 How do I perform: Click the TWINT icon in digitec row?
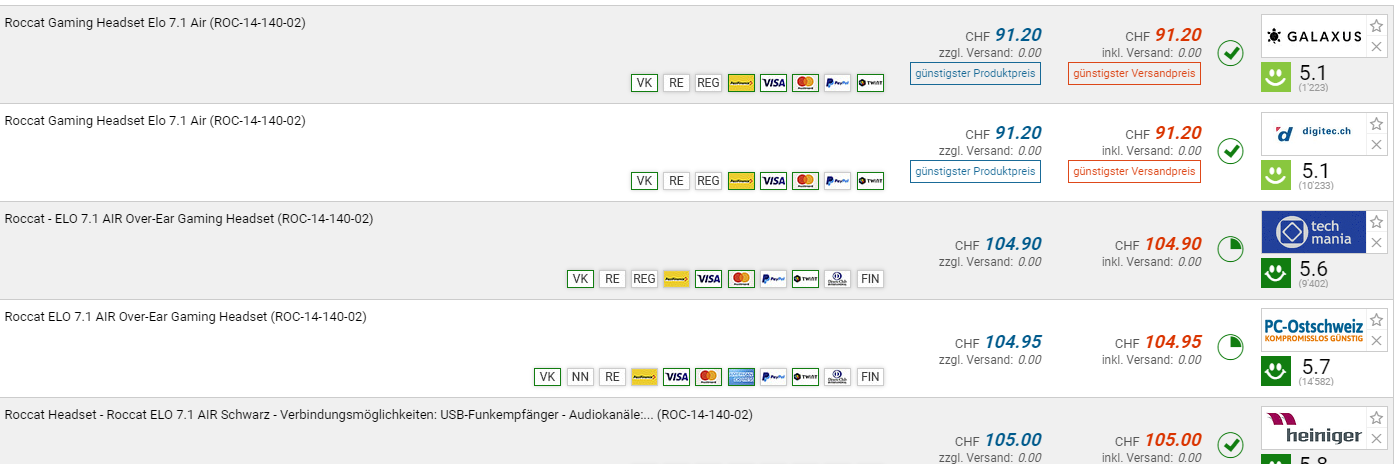[870, 181]
